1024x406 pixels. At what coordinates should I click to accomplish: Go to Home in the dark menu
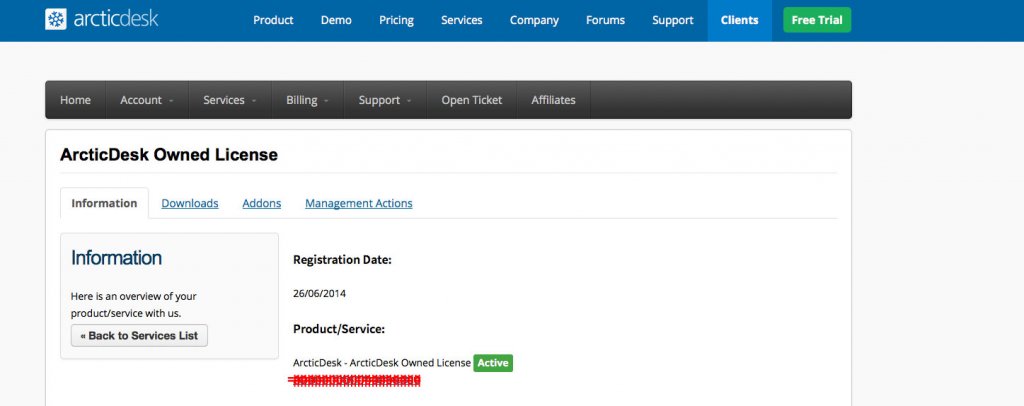click(x=75, y=100)
